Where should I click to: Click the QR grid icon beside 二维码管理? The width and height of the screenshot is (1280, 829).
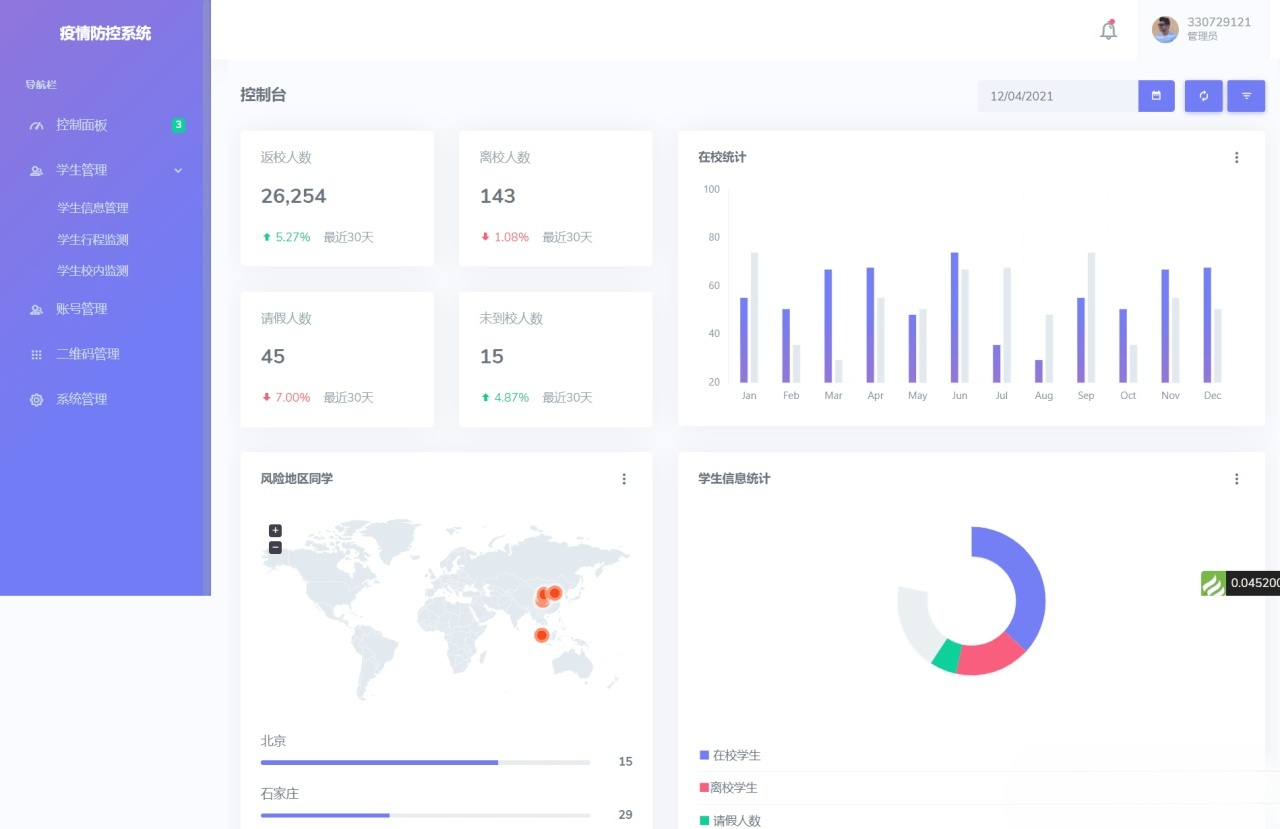click(36, 353)
